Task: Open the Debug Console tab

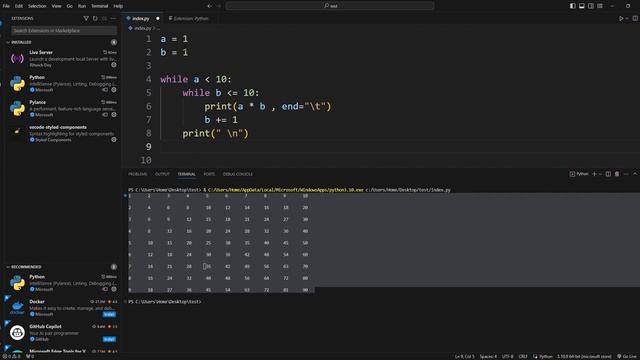Action: pyautogui.click(x=238, y=174)
